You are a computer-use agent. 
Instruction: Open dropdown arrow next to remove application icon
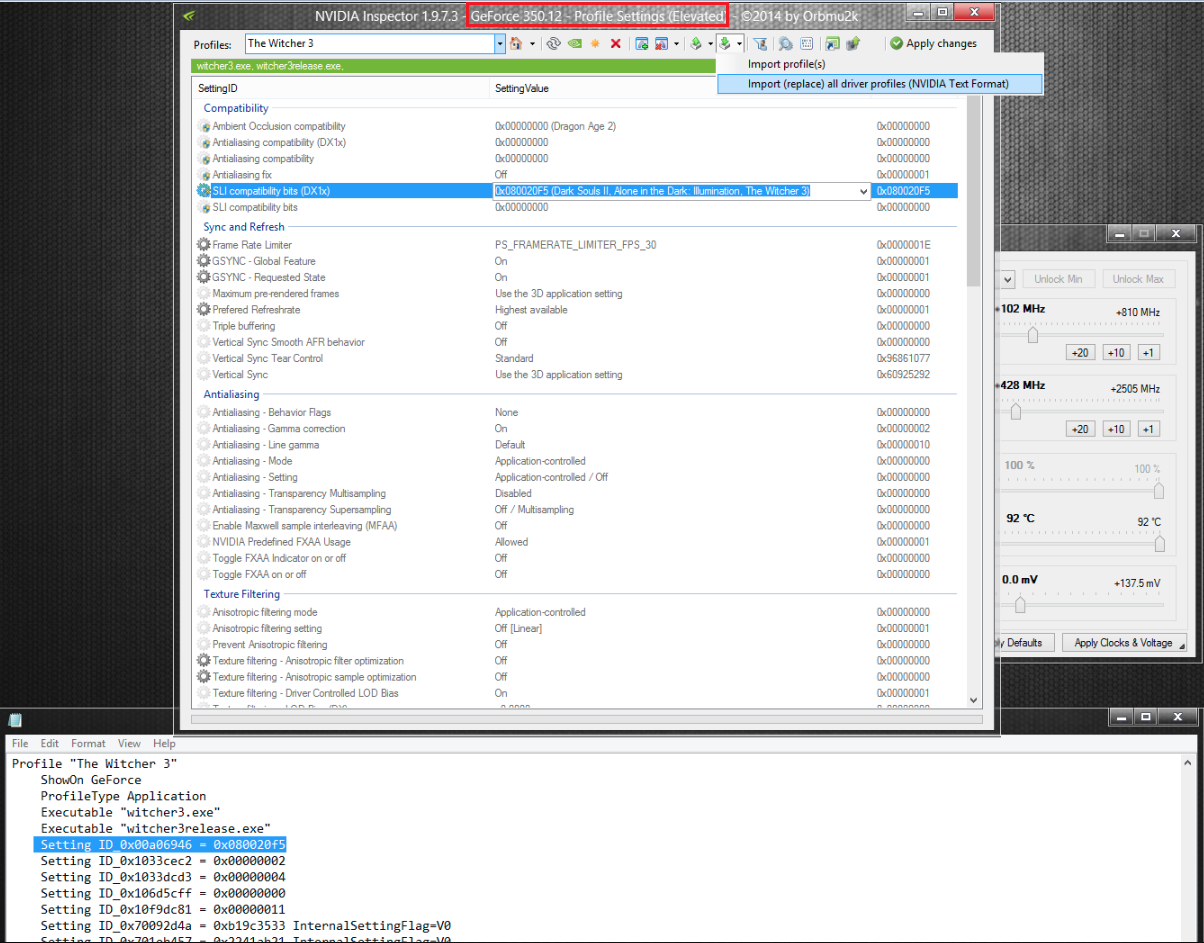coord(676,44)
